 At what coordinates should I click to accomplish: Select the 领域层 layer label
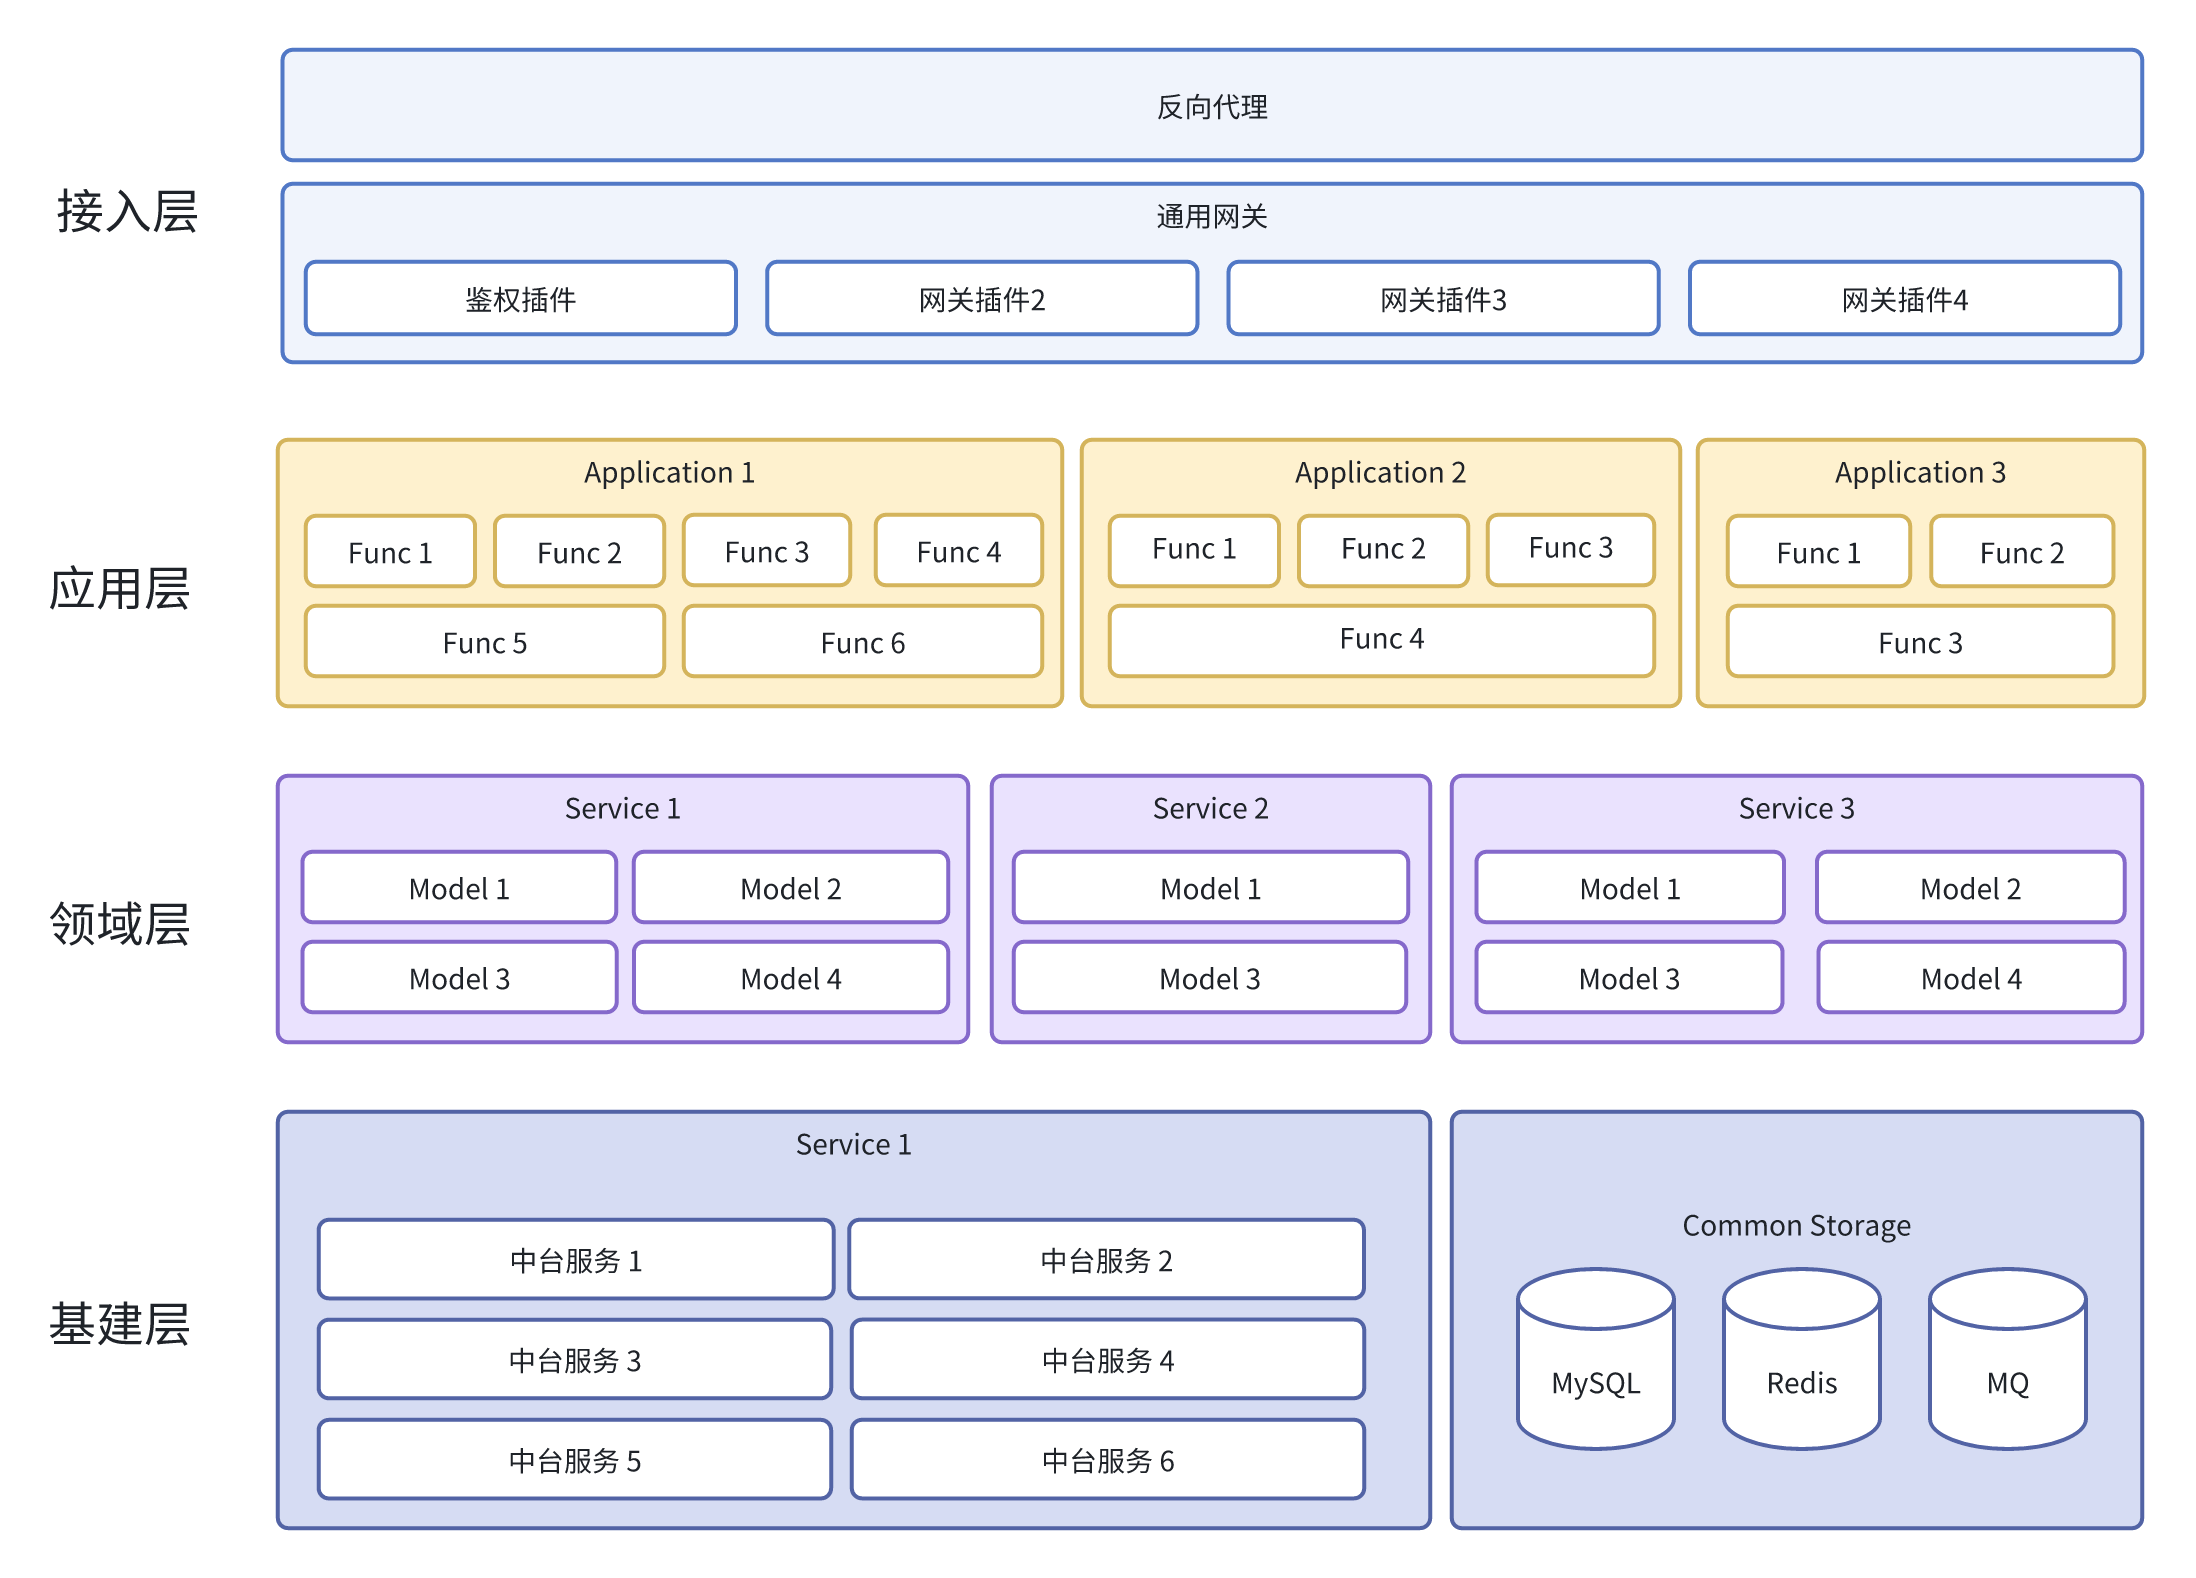(120, 922)
